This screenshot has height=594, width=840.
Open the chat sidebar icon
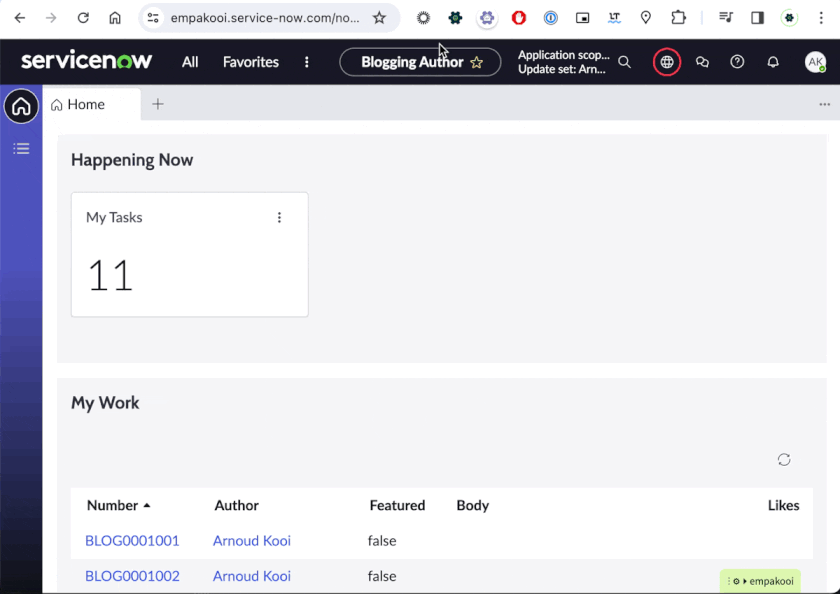pos(702,62)
